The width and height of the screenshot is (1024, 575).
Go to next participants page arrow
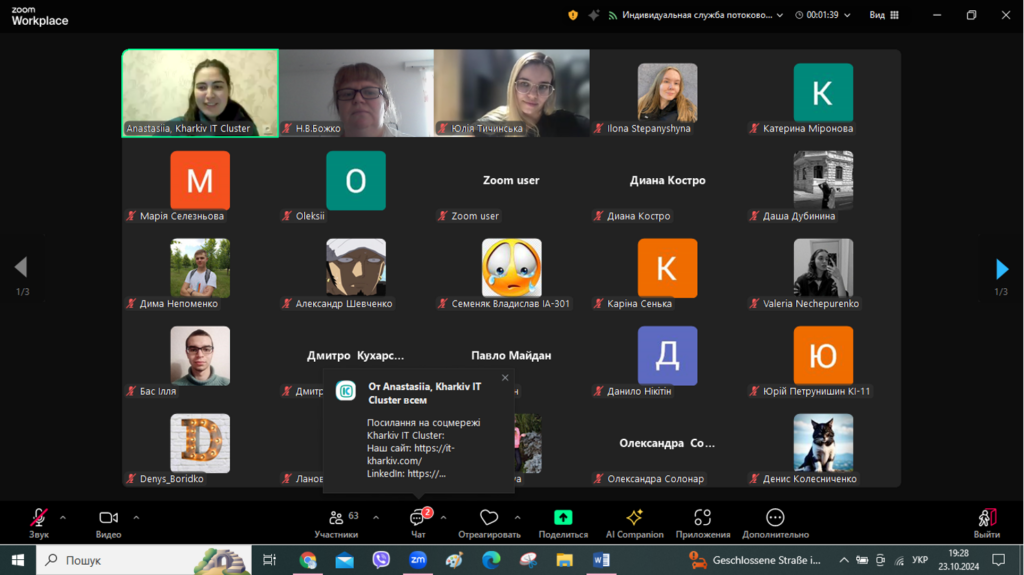1002,269
